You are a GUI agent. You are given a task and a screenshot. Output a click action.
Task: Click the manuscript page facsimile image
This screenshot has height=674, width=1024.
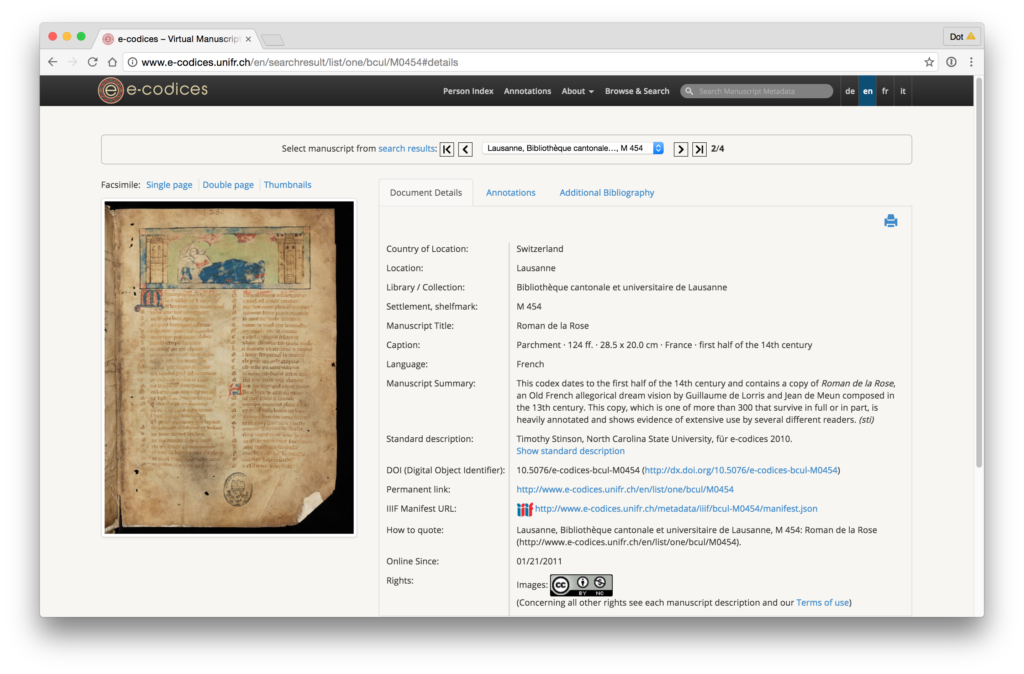click(x=229, y=368)
